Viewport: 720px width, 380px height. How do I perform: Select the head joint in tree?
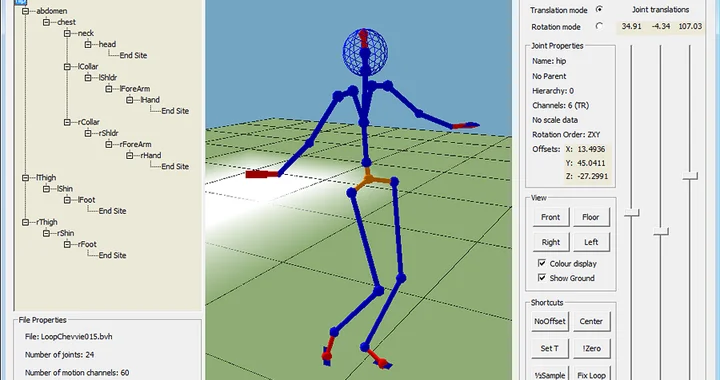pyautogui.click(x=107, y=44)
